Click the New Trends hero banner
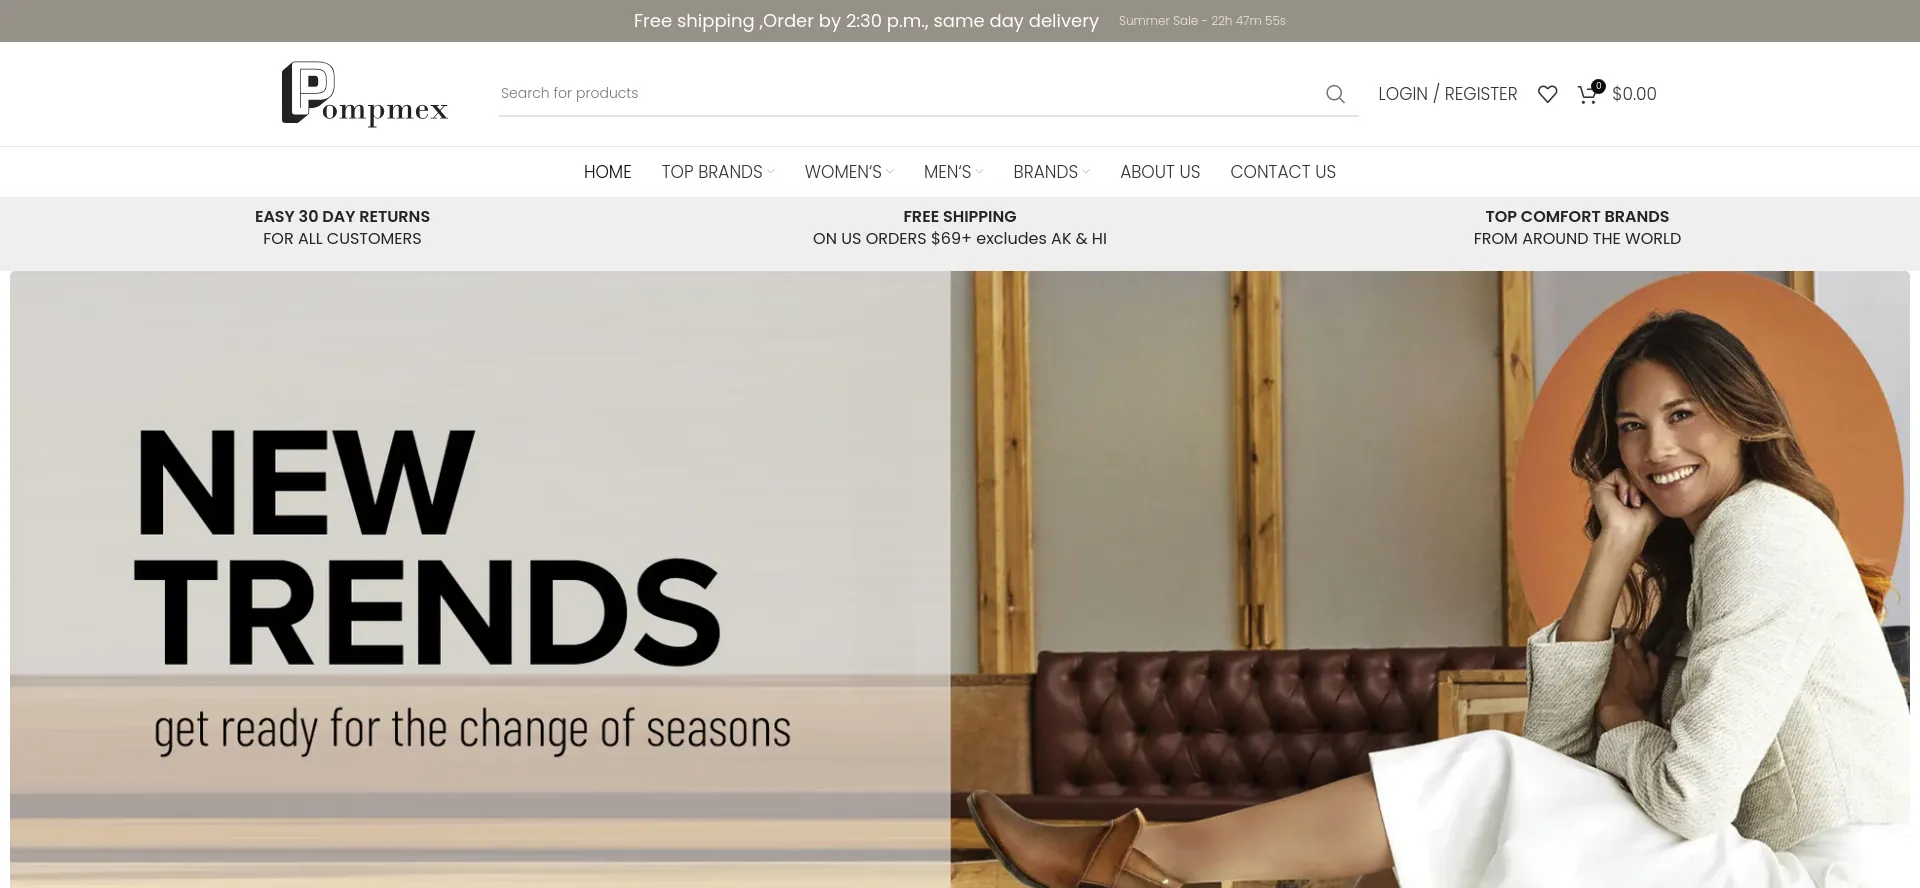1920x888 pixels. point(960,579)
